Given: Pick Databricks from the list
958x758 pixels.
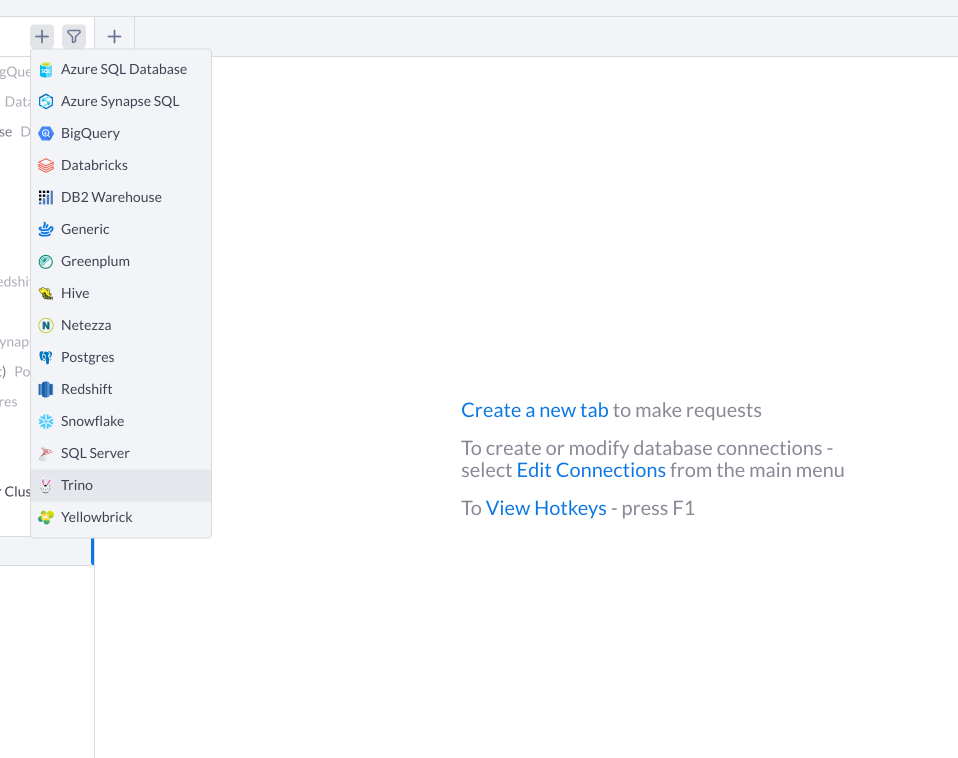Looking at the screenshot, I should [x=121, y=166].
